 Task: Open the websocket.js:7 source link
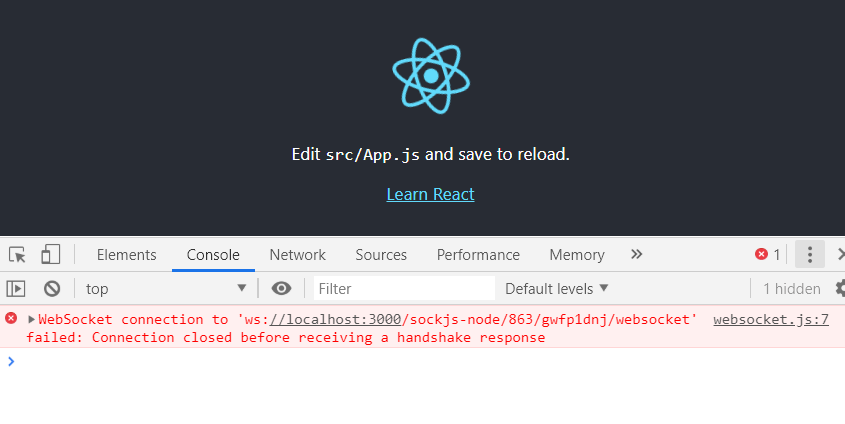coord(771,319)
